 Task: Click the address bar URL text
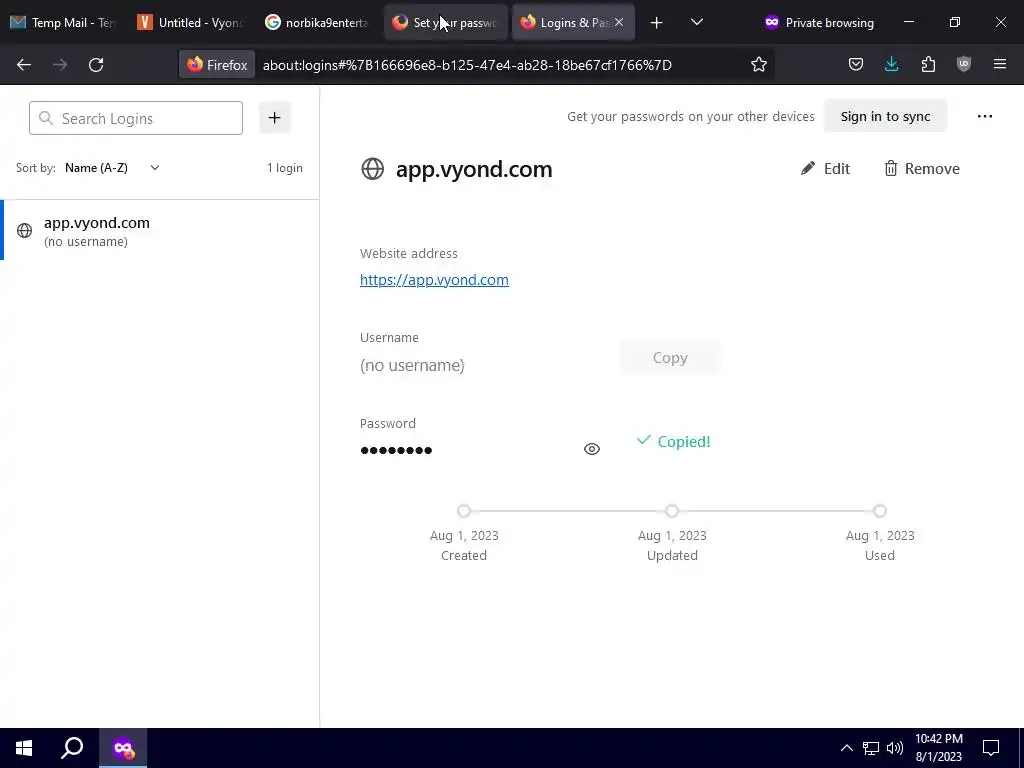(x=467, y=65)
